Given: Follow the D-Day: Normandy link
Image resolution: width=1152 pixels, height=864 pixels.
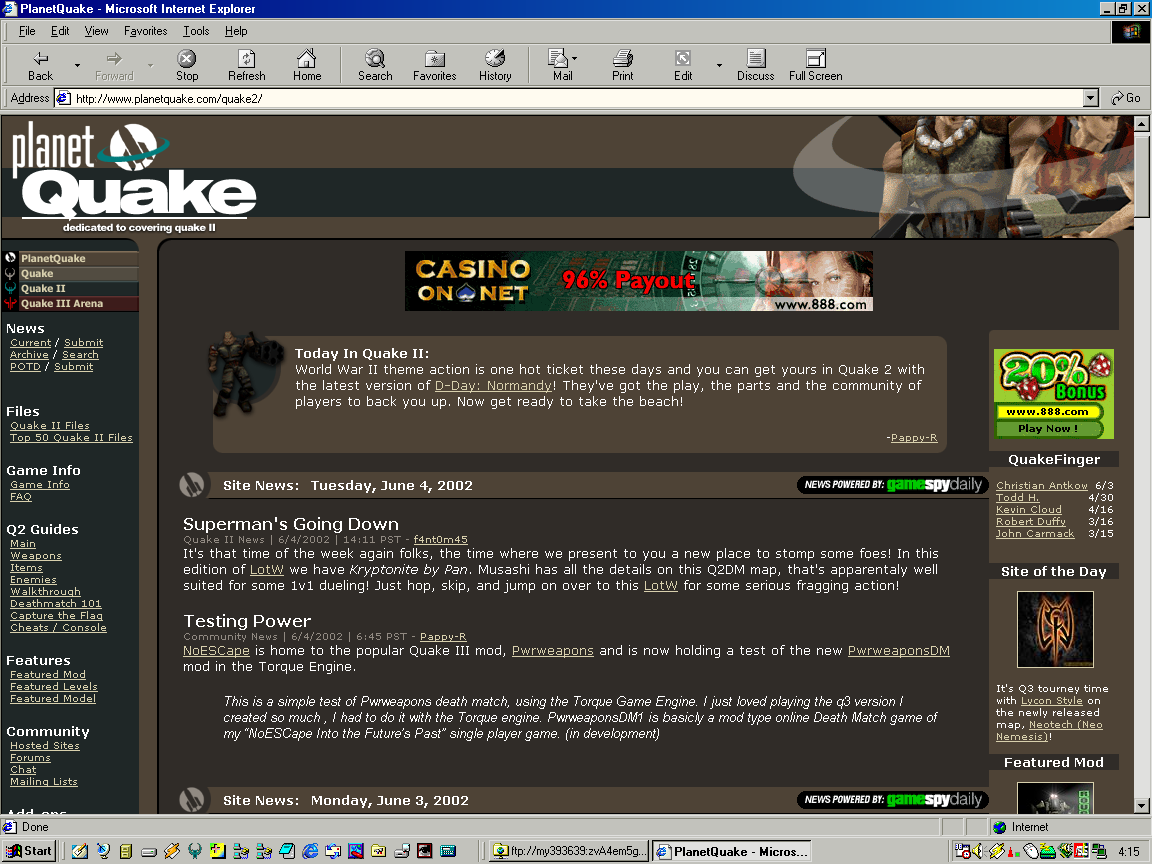Looking at the screenshot, I should point(493,386).
